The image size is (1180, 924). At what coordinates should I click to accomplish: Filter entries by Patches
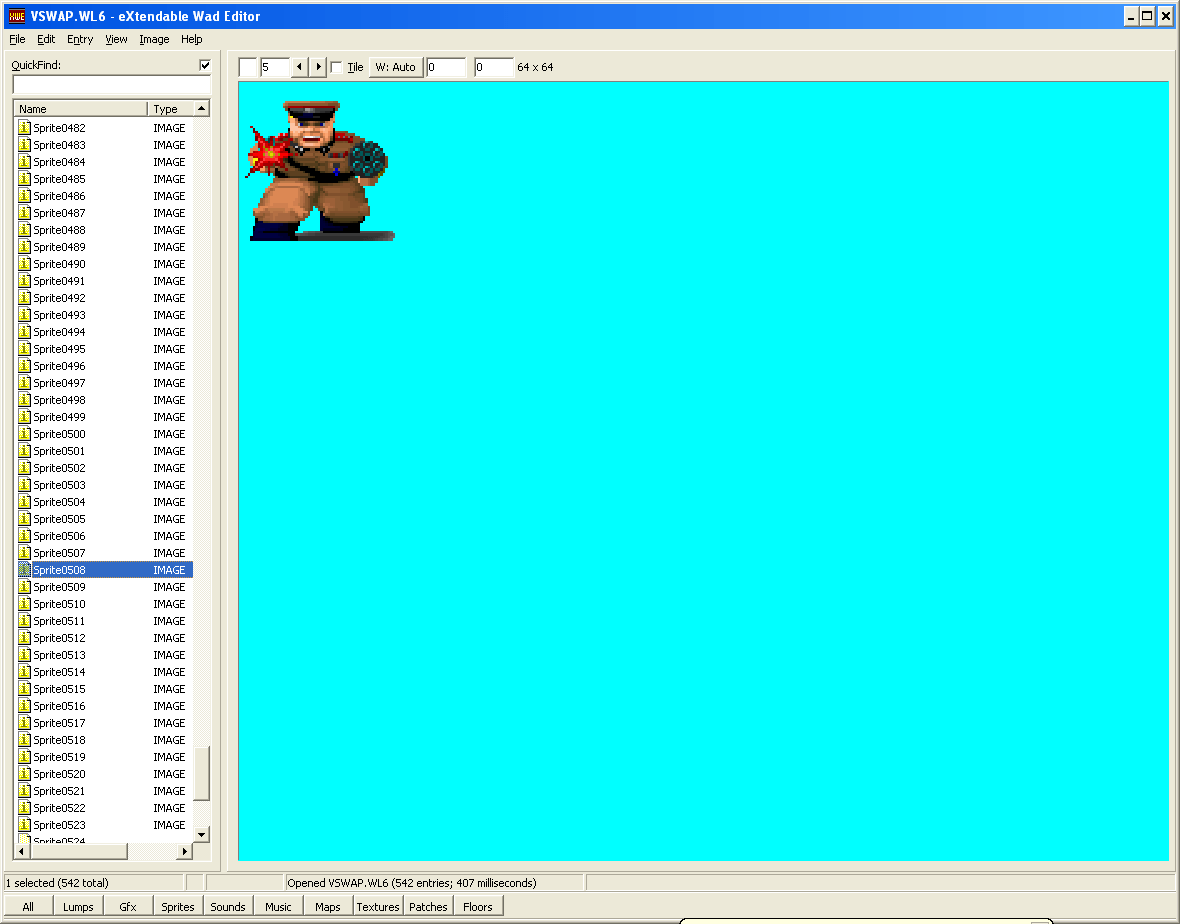tap(428, 907)
